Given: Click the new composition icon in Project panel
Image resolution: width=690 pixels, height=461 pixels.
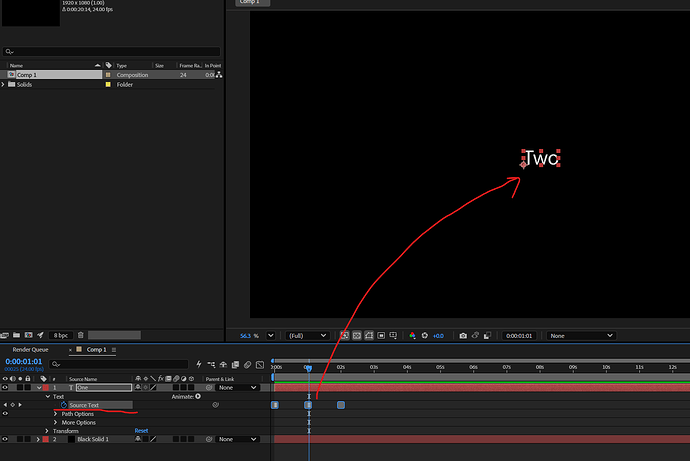Looking at the screenshot, I should click(x=29, y=335).
